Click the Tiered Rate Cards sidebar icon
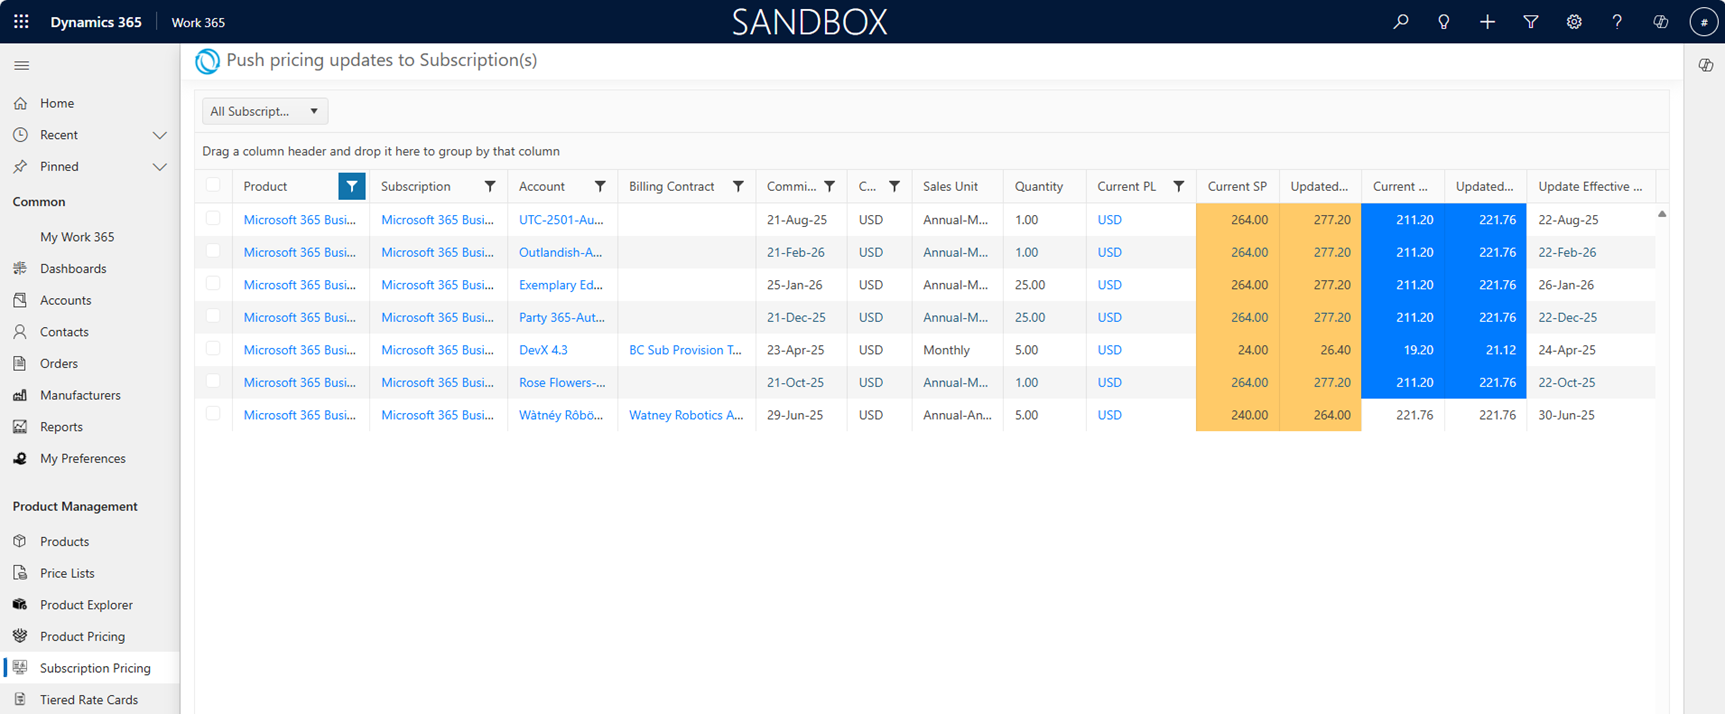Viewport: 1725px width, 714px height. (x=20, y=700)
